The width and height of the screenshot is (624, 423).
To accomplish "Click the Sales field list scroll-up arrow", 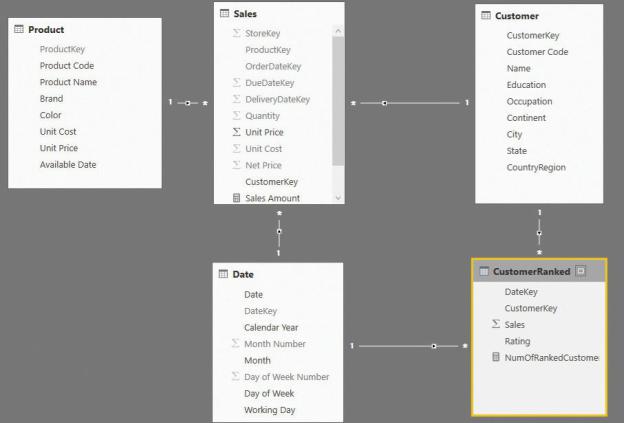I will [x=338, y=31].
